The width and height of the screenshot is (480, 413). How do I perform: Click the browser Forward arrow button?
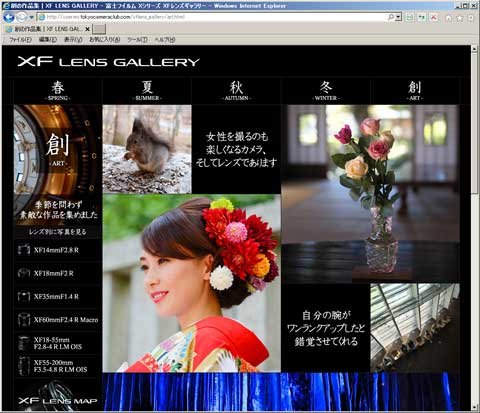point(22,17)
